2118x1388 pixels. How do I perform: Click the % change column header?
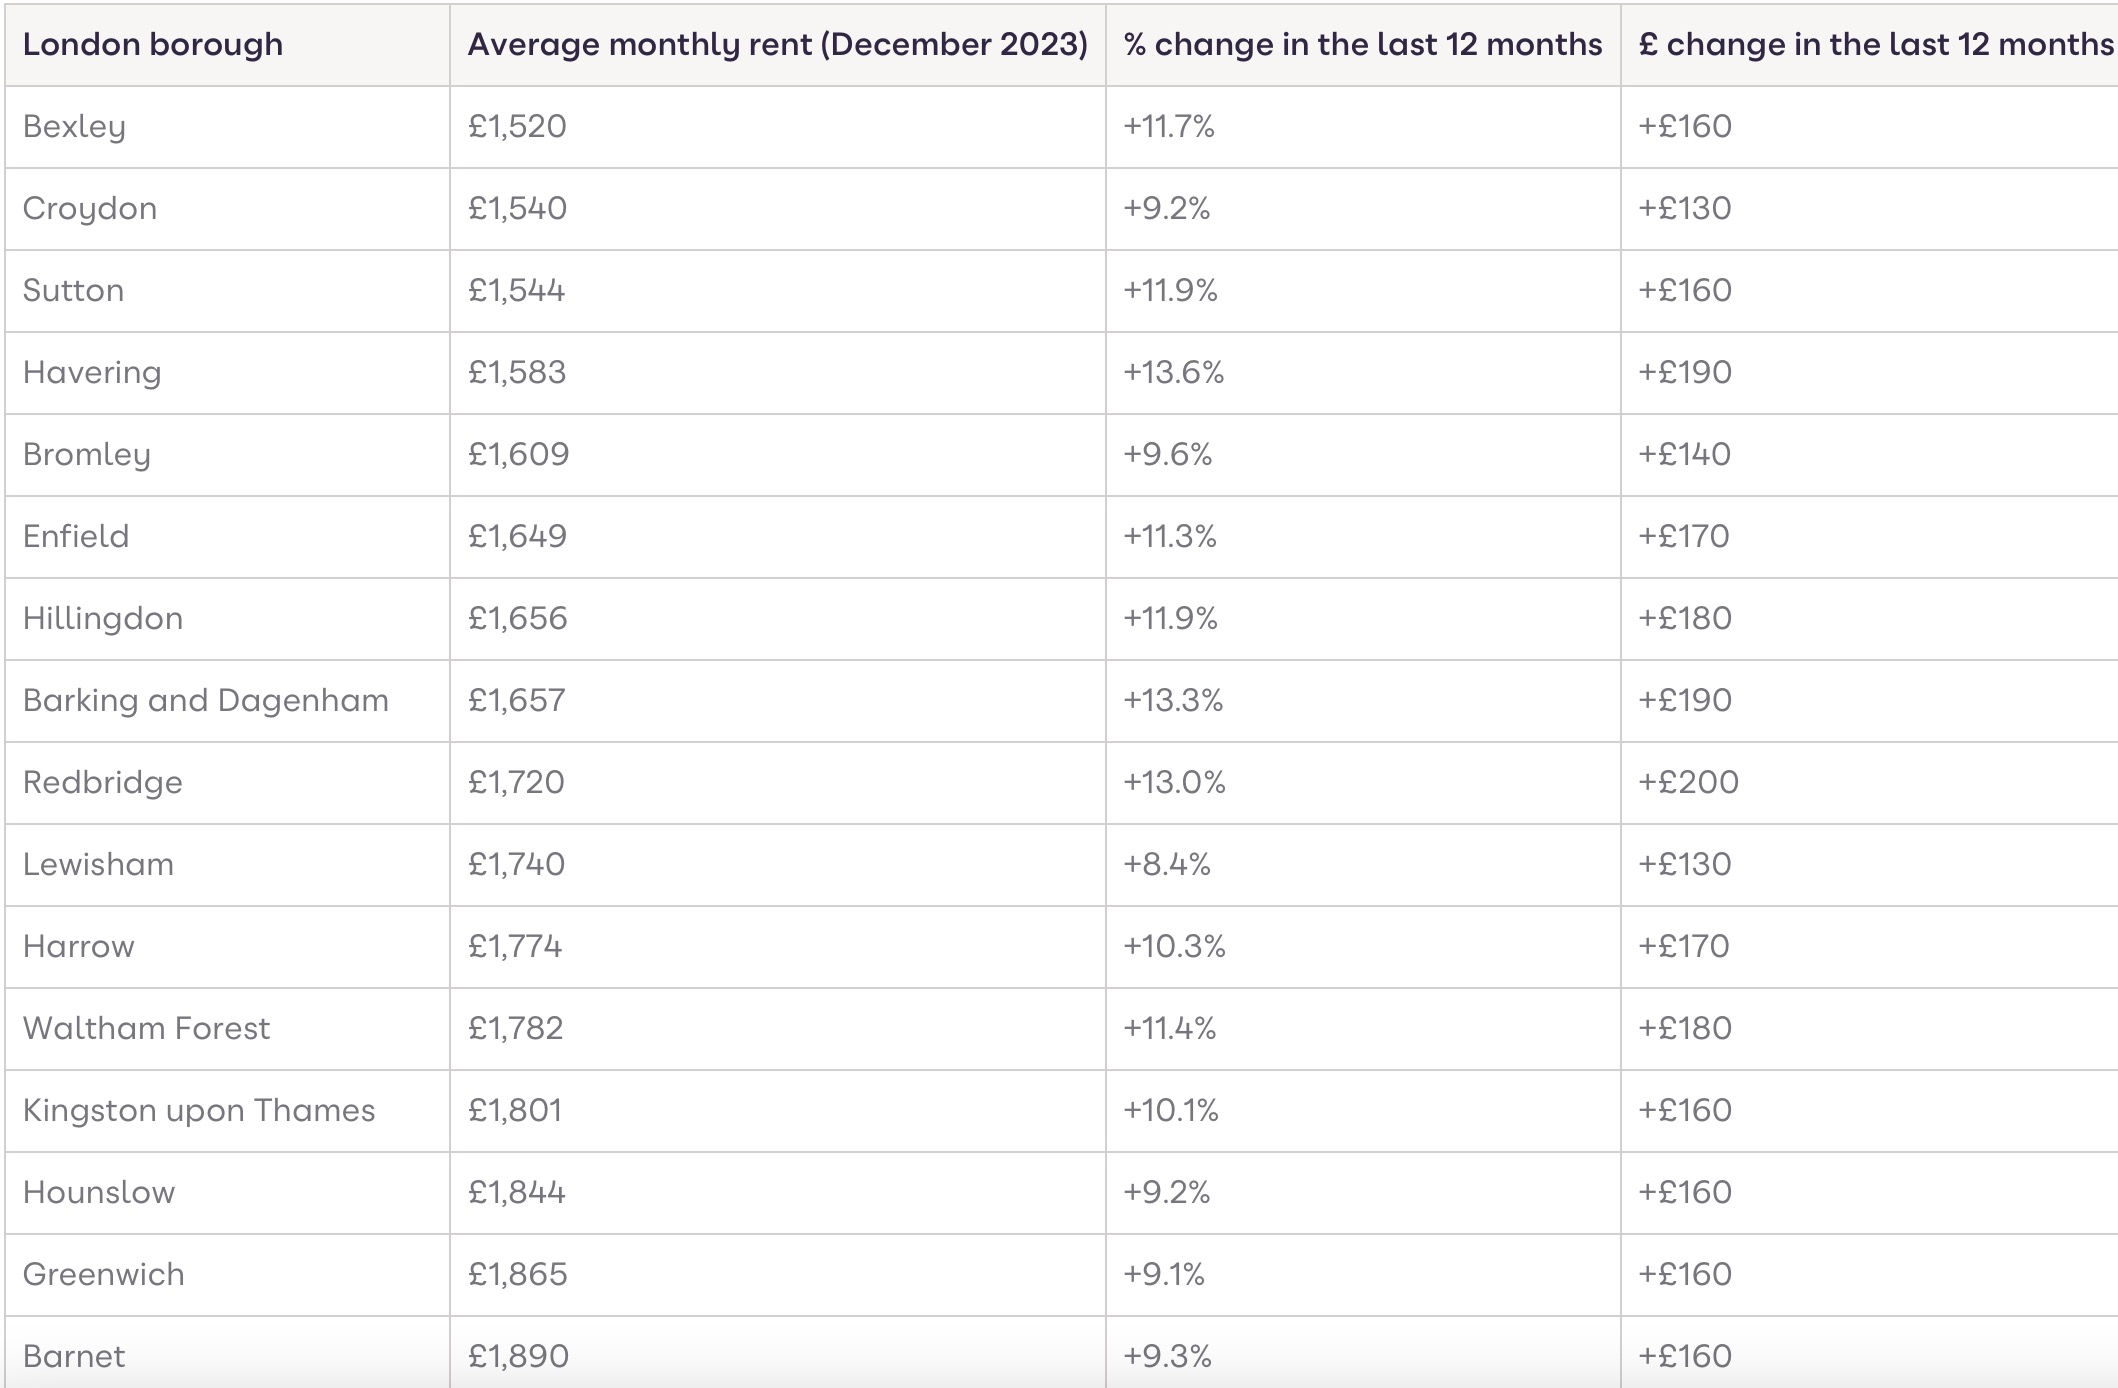(1362, 45)
